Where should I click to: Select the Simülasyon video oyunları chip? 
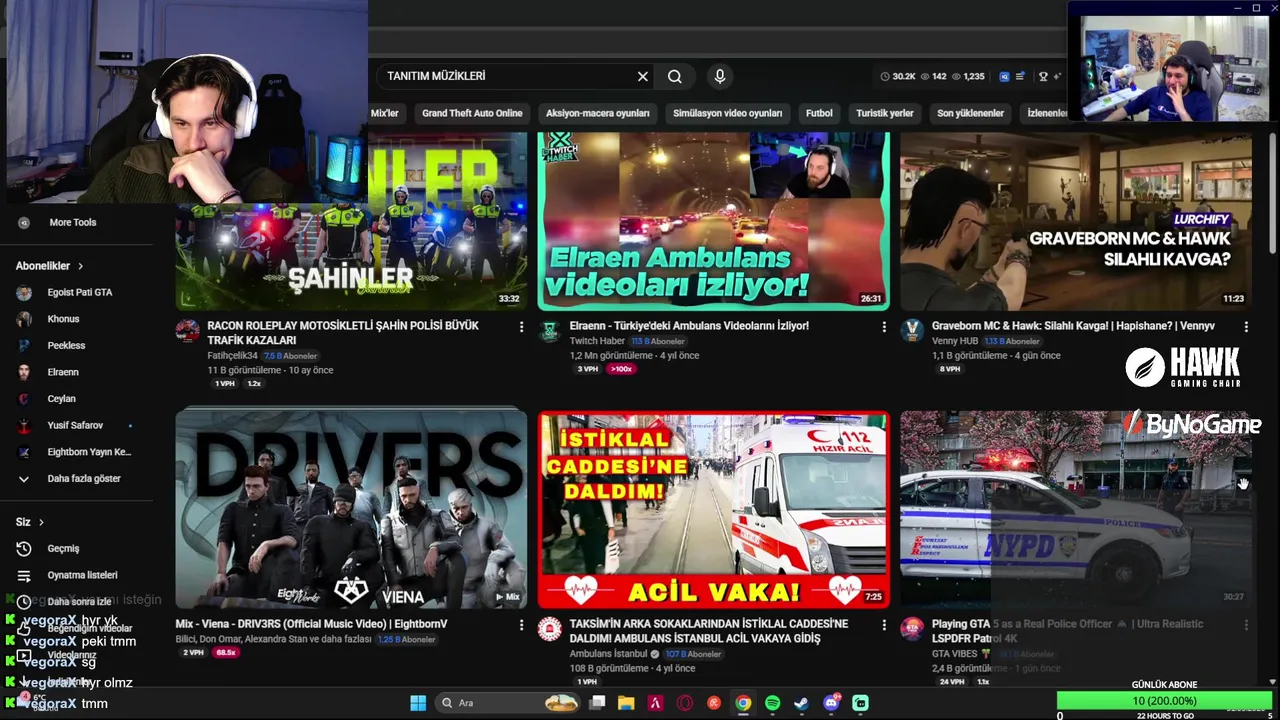[727, 113]
